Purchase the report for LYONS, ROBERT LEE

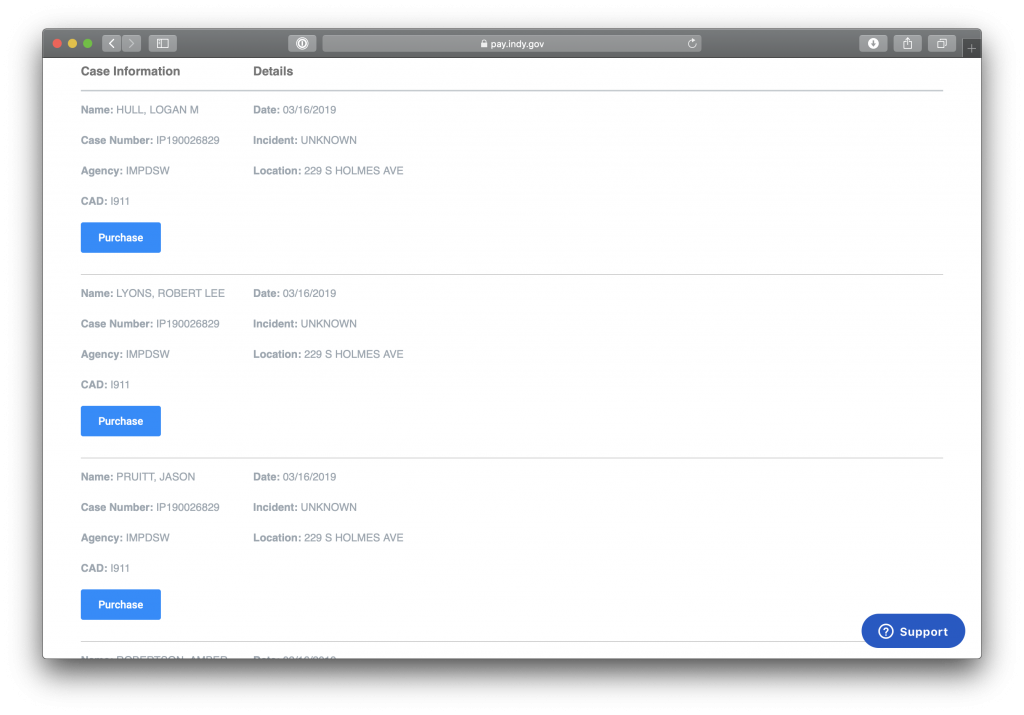(121, 421)
